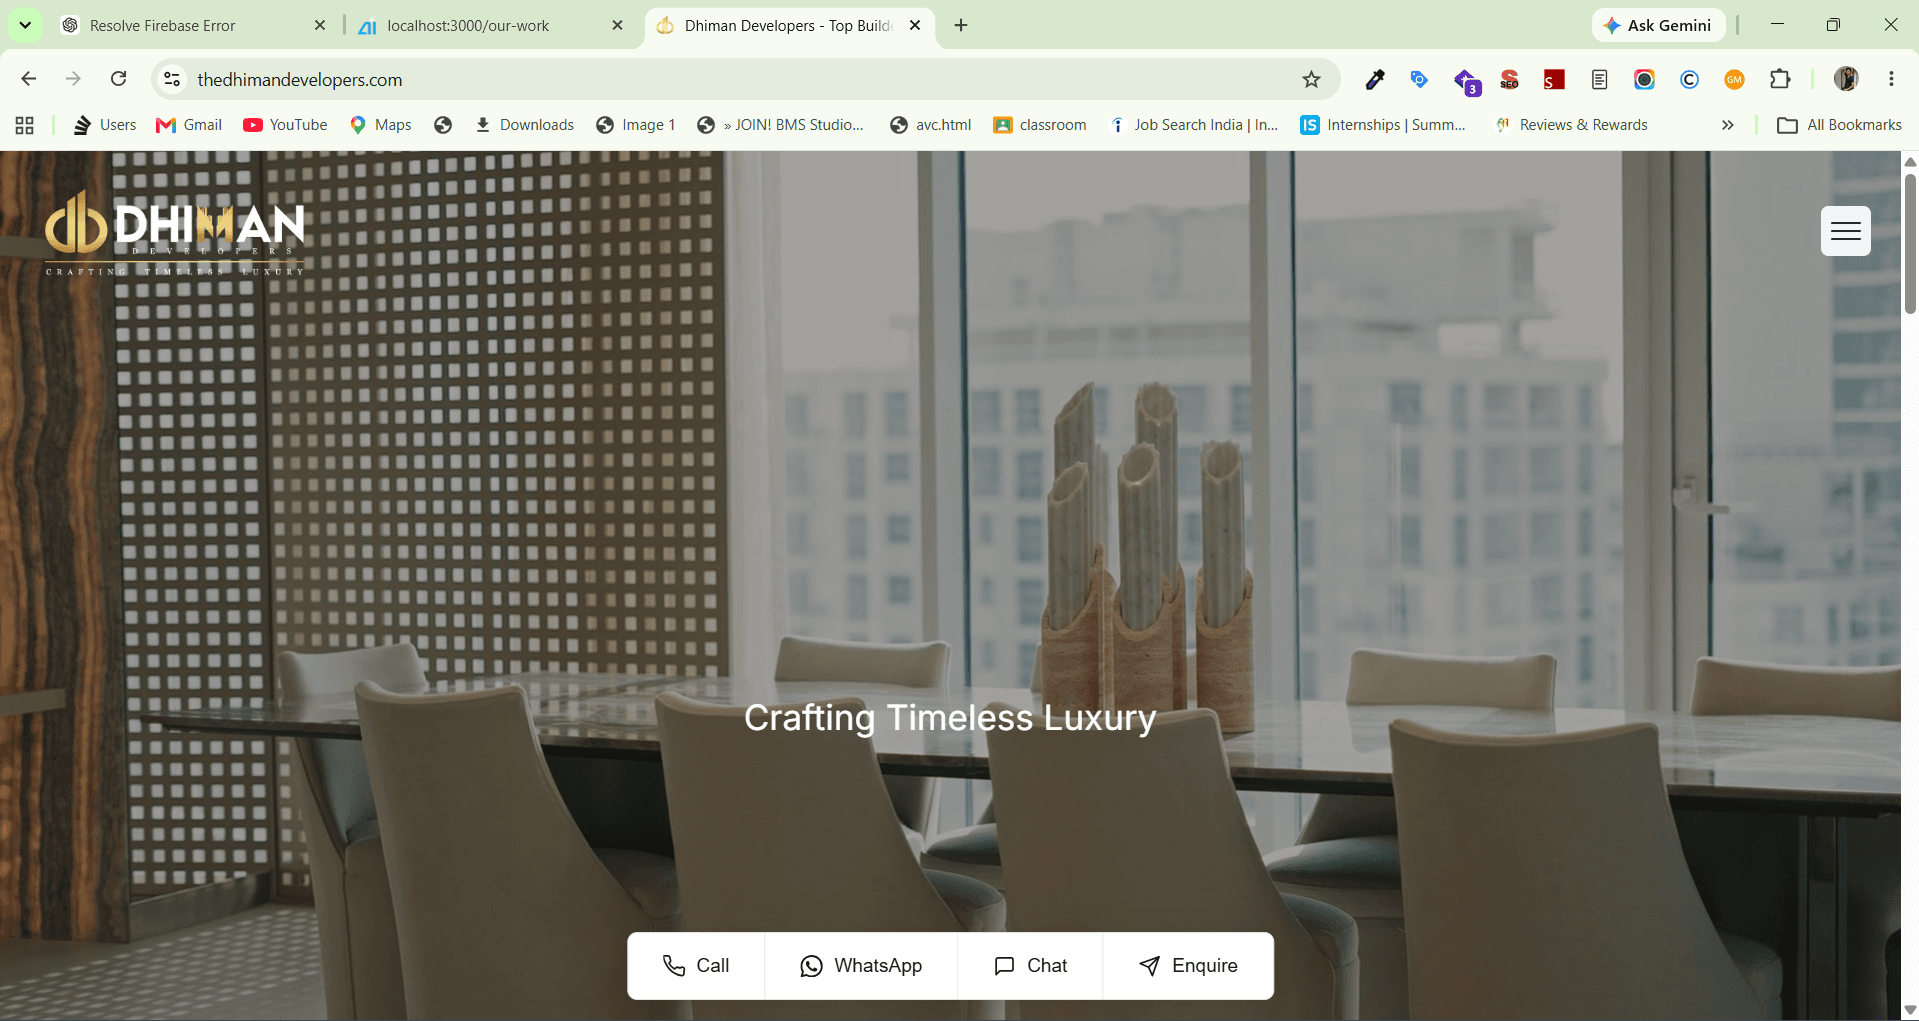This screenshot has width=1919, height=1021.
Task: Open the YouTube bookmark
Action: click(x=285, y=125)
